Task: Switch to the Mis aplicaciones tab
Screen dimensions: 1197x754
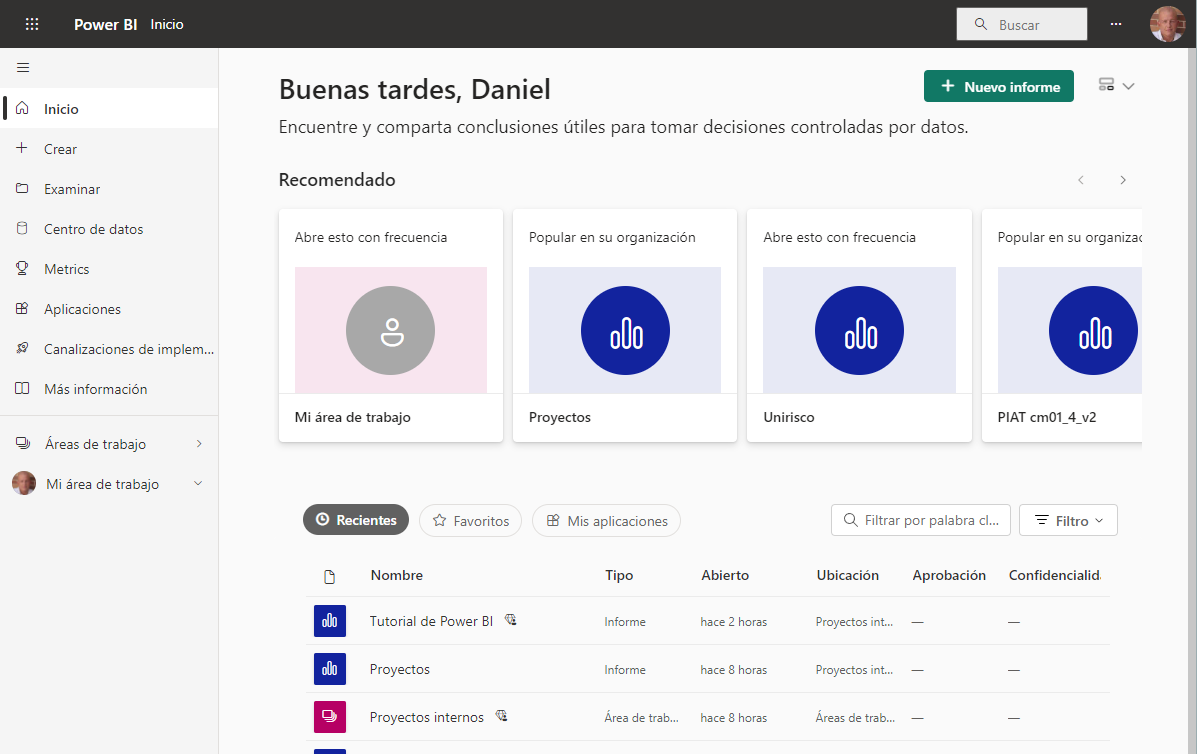Action: (606, 520)
